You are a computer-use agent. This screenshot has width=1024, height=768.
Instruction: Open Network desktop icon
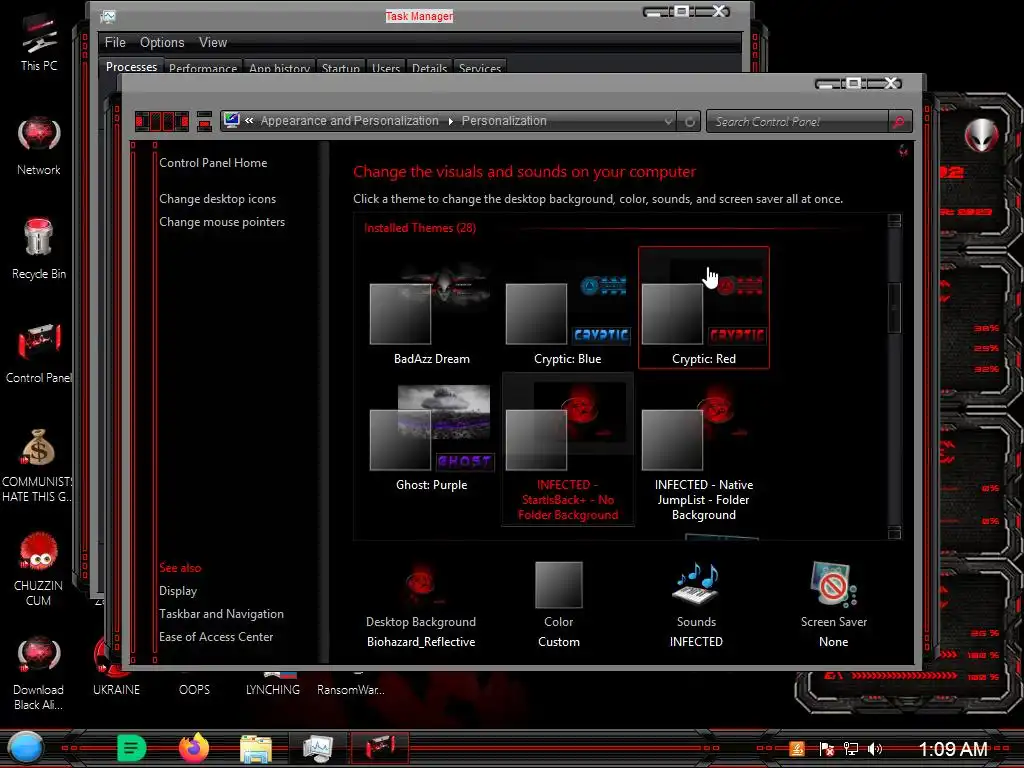coord(39,145)
